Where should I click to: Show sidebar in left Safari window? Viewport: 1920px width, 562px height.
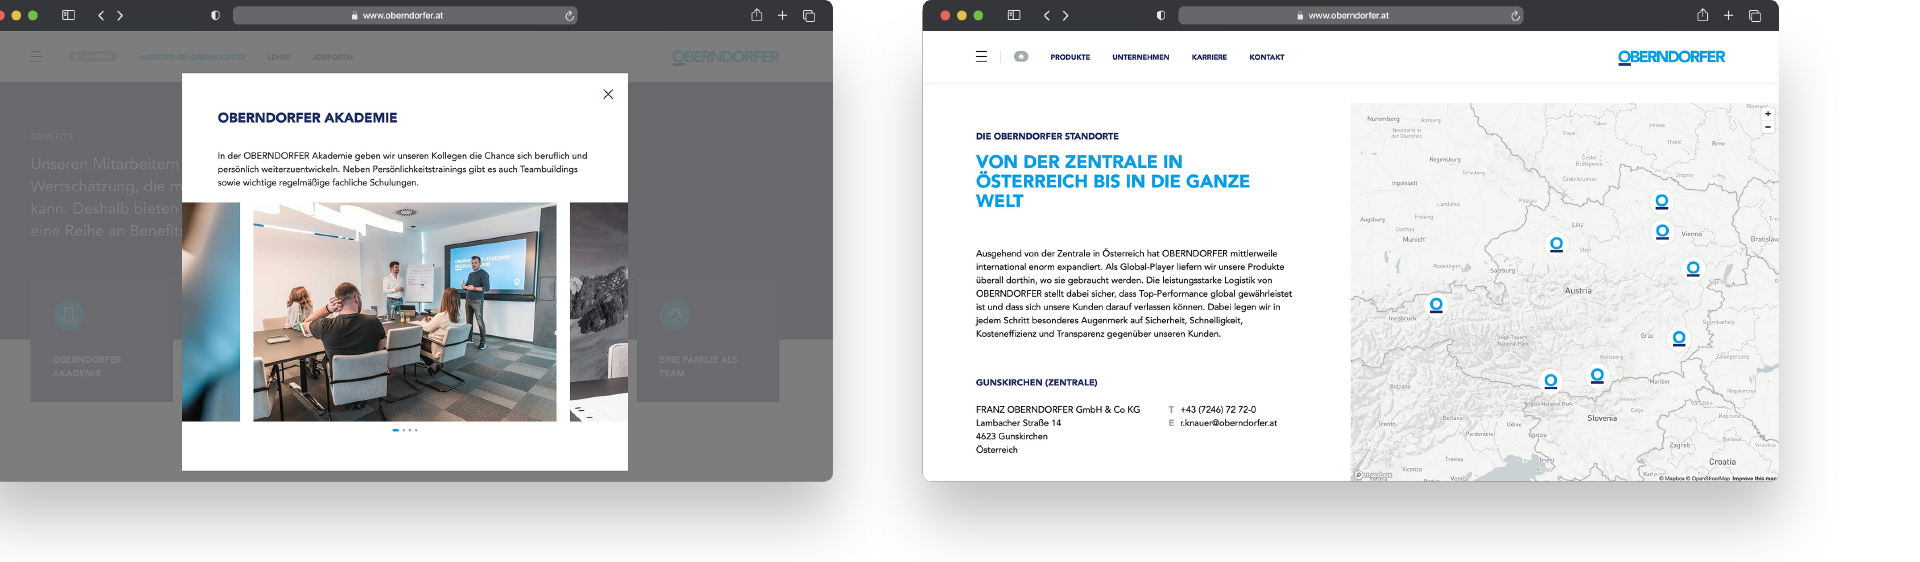pos(68,15)
